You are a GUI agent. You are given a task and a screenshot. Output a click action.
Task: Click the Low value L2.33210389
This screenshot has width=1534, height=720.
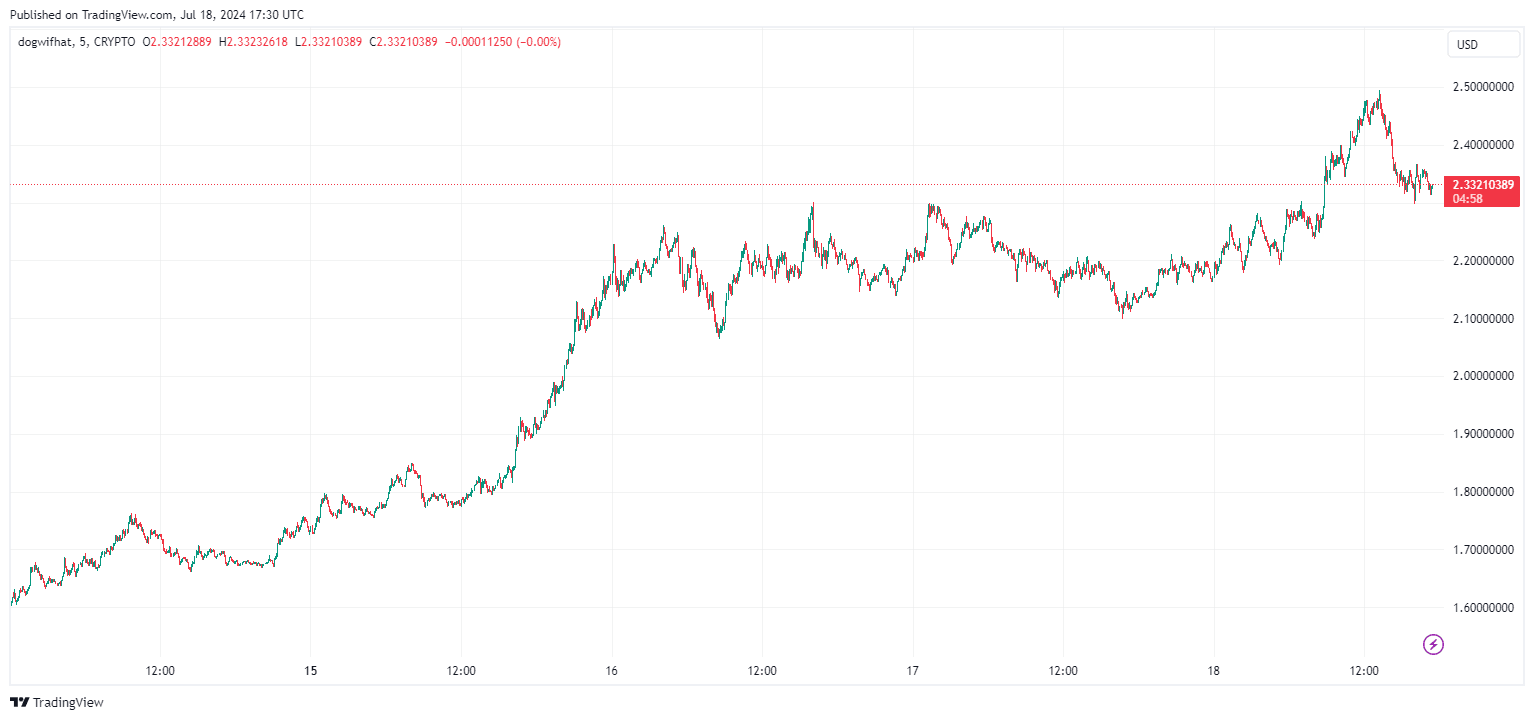(328, 42)
